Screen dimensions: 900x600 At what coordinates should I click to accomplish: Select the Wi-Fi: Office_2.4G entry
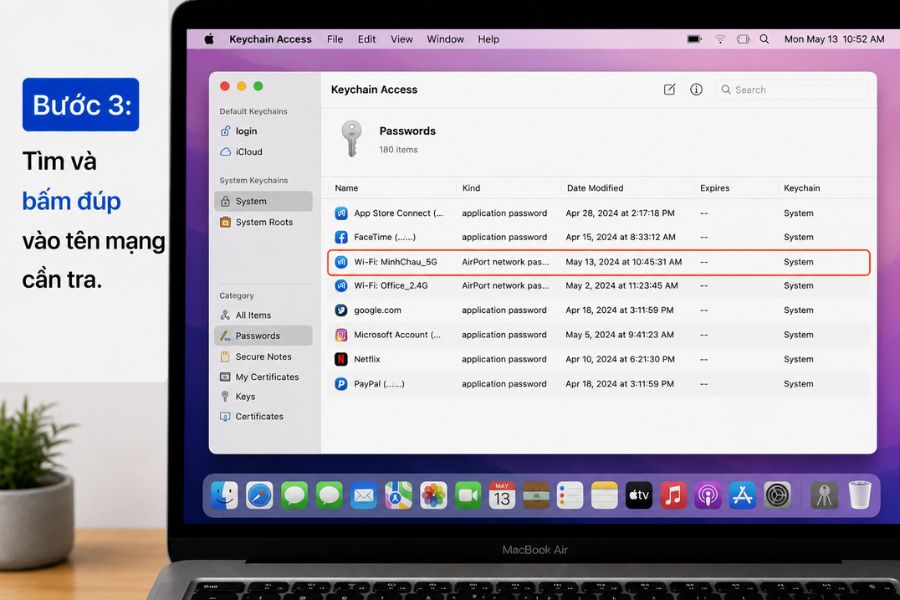(x=599, y=285)
